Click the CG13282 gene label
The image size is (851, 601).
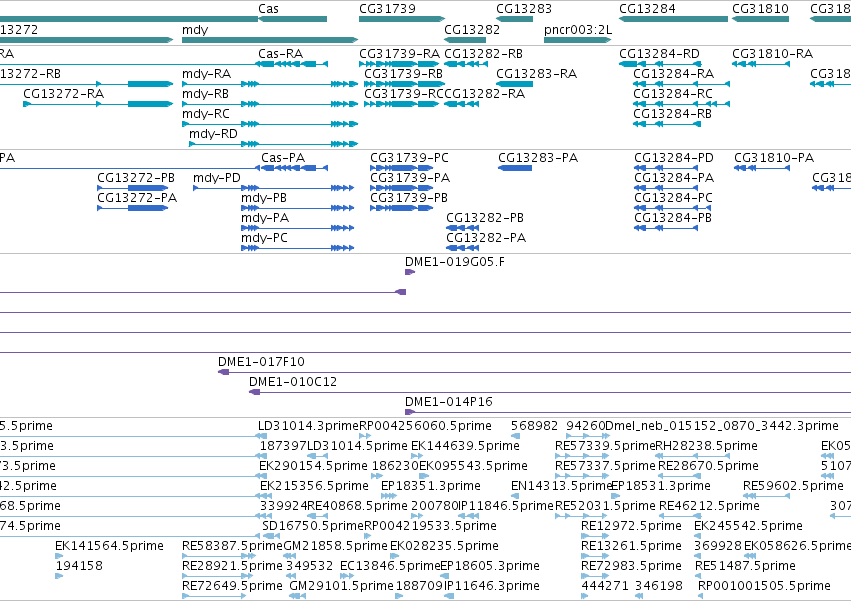pos(472,29)
